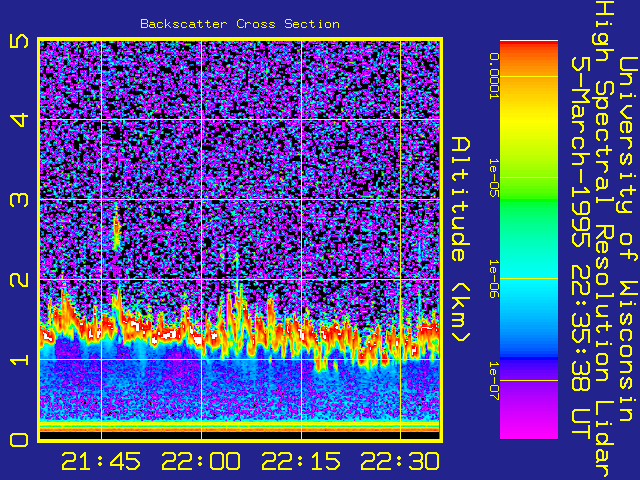Screen dimensions: 640x480
Task: Click the altitude label 0
Action: [x=19, y=440]
